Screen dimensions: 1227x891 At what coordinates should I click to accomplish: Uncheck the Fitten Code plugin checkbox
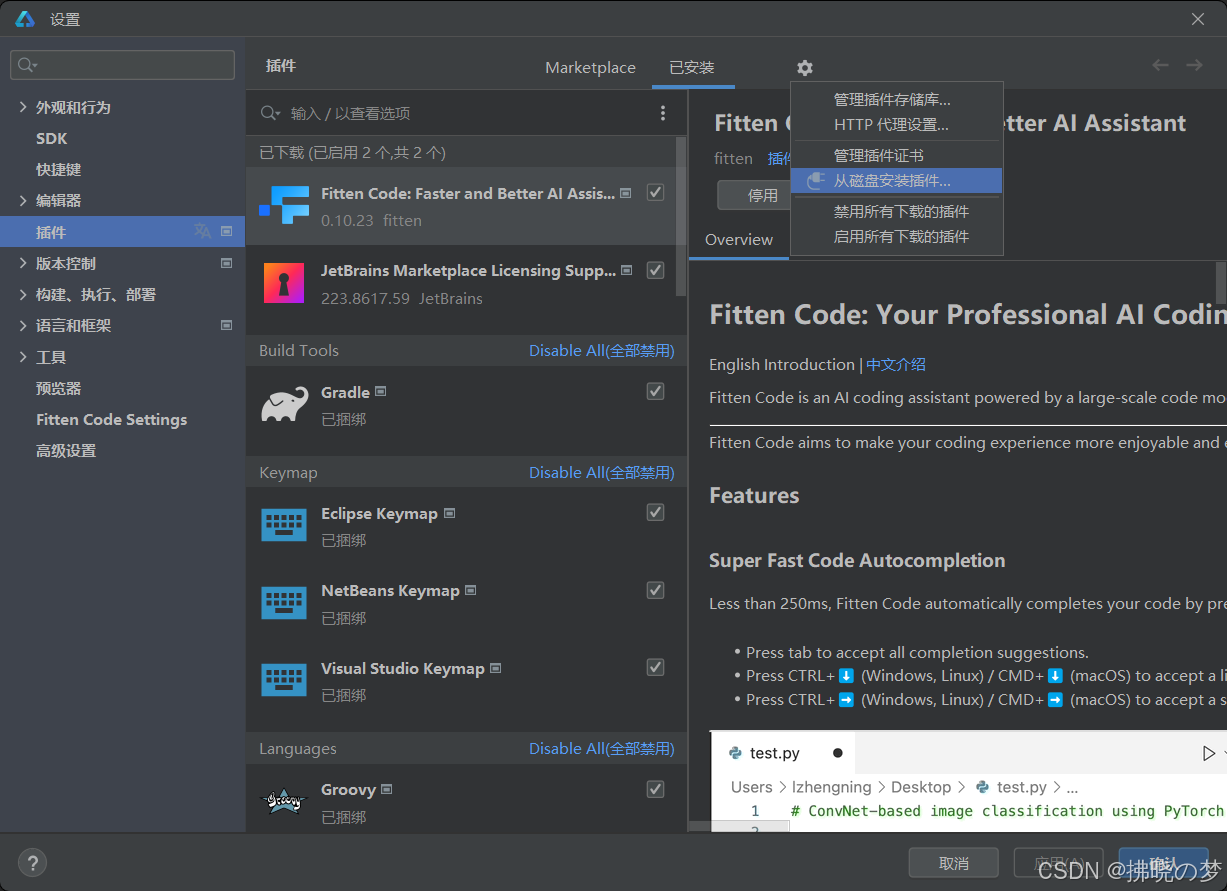click(x=655, y=193)
